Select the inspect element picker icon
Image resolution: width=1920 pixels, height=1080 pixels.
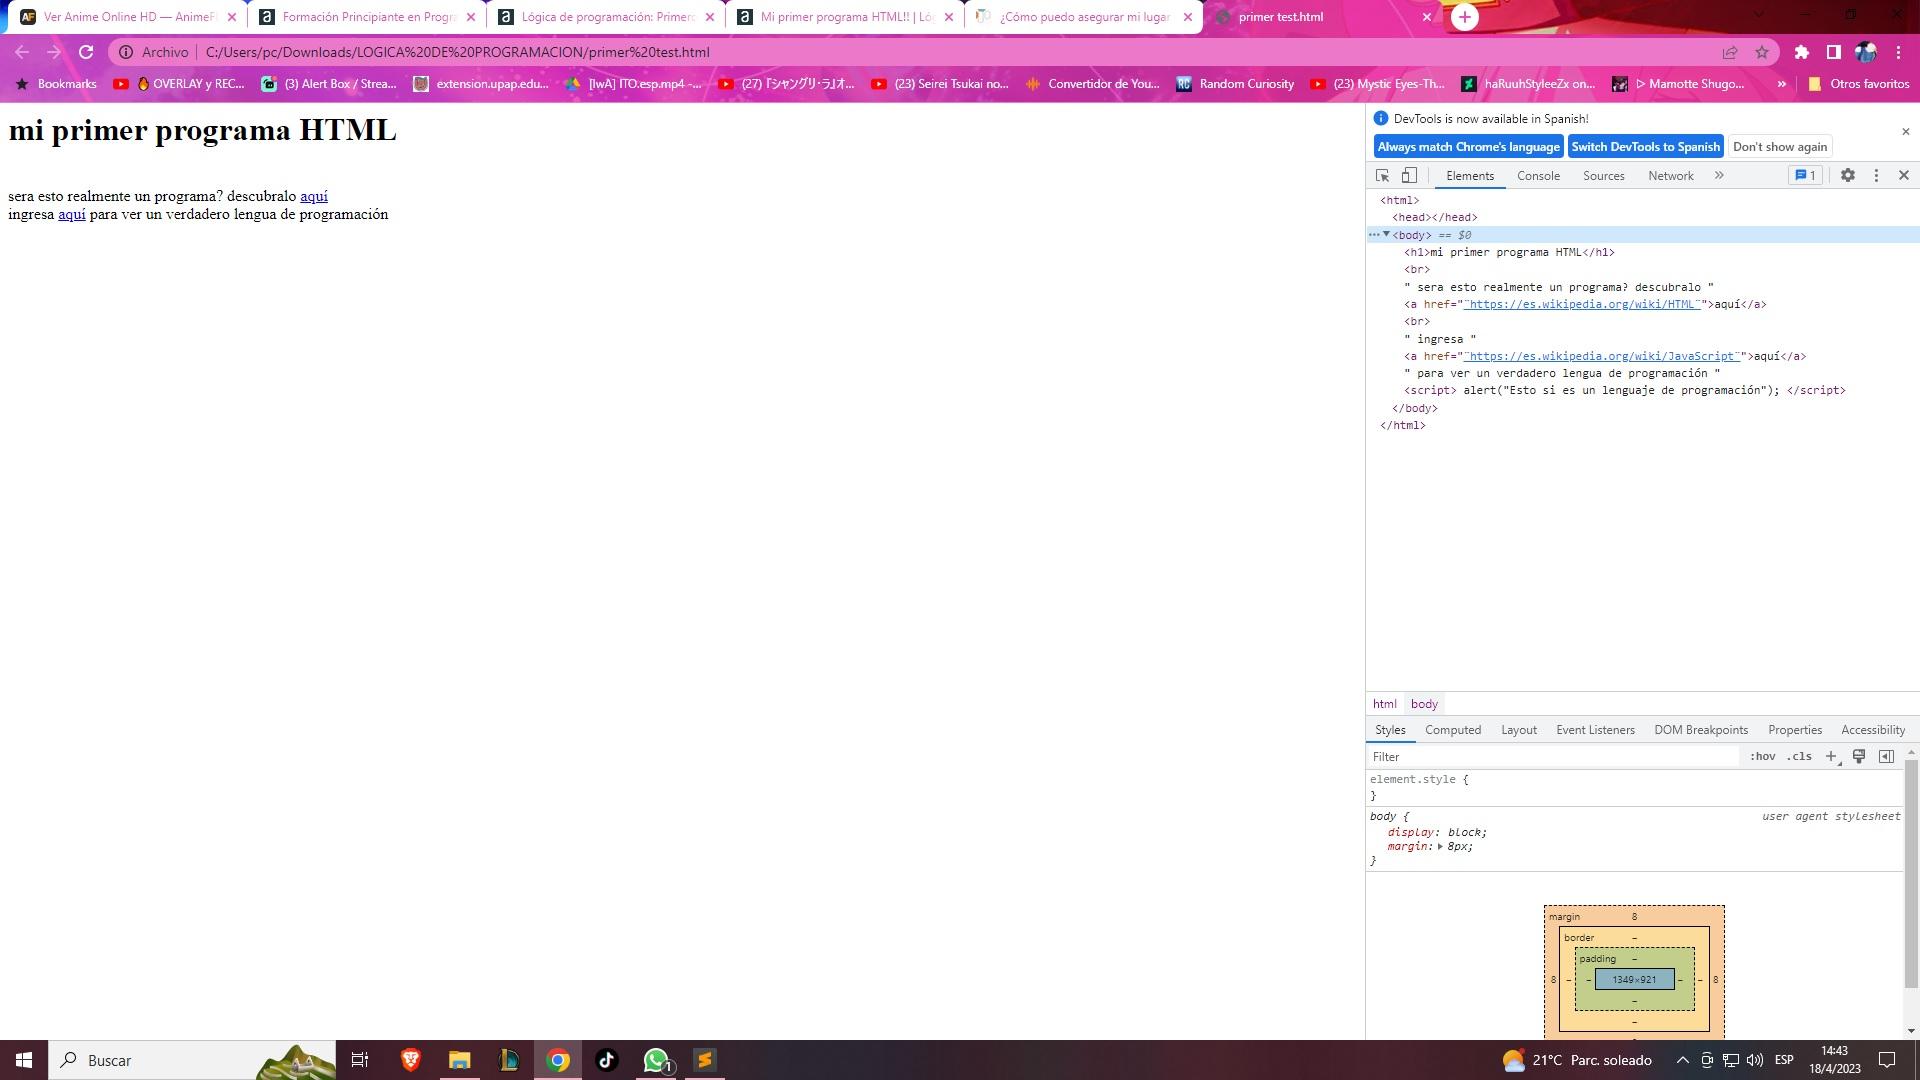click(x=1383, y=176)
